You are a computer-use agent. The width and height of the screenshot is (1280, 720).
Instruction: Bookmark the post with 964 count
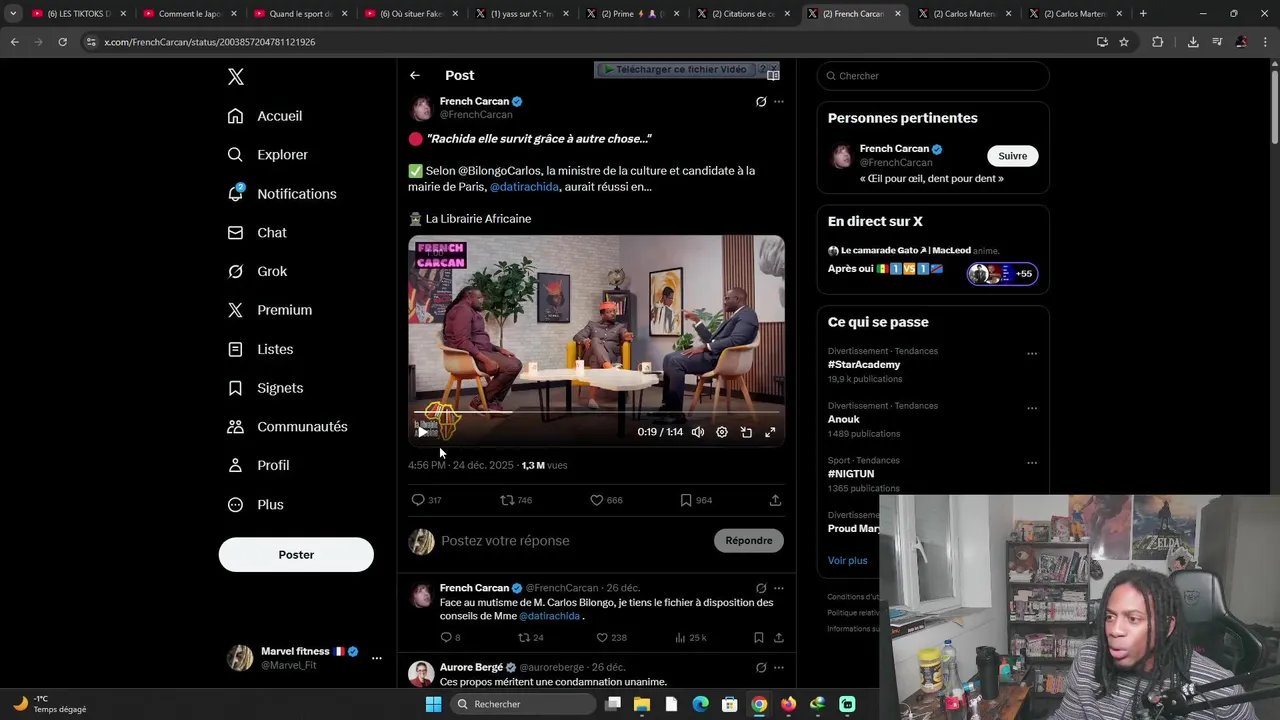click(x=696, y=500)
